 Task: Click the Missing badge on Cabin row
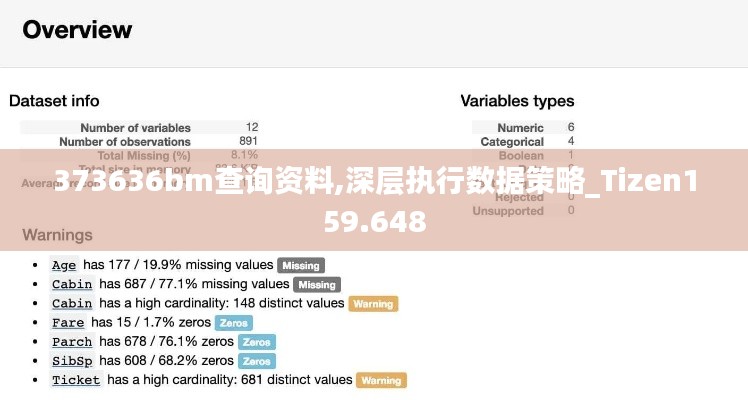(x=317, y=285)
